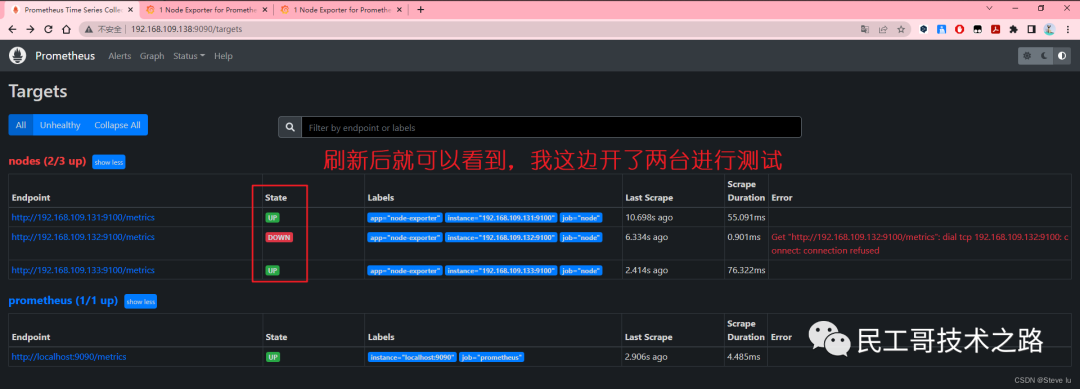
Task: Open the blue square extension icon
Action: tap(942, 30)
